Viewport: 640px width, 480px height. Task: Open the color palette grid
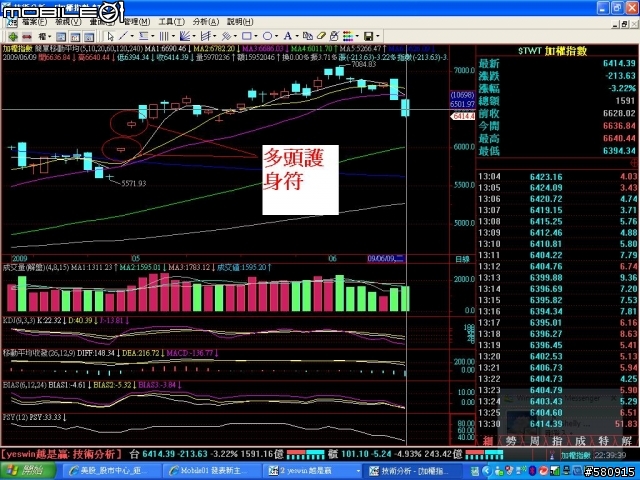tap(348, 37)
